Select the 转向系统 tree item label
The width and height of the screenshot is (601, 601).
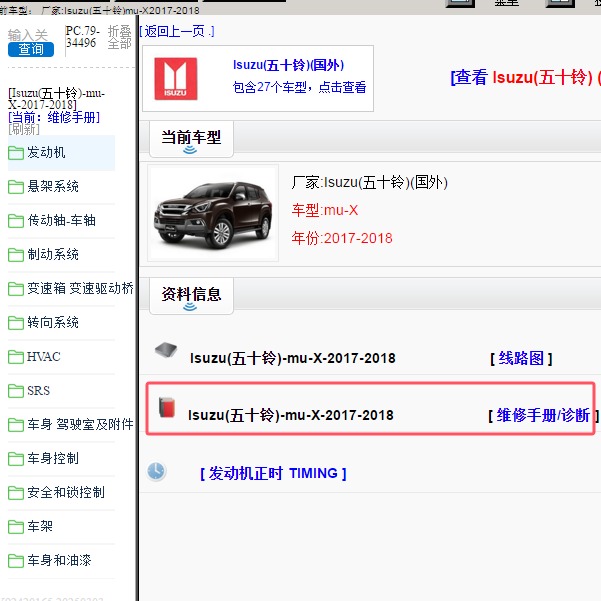coord(53,322)
